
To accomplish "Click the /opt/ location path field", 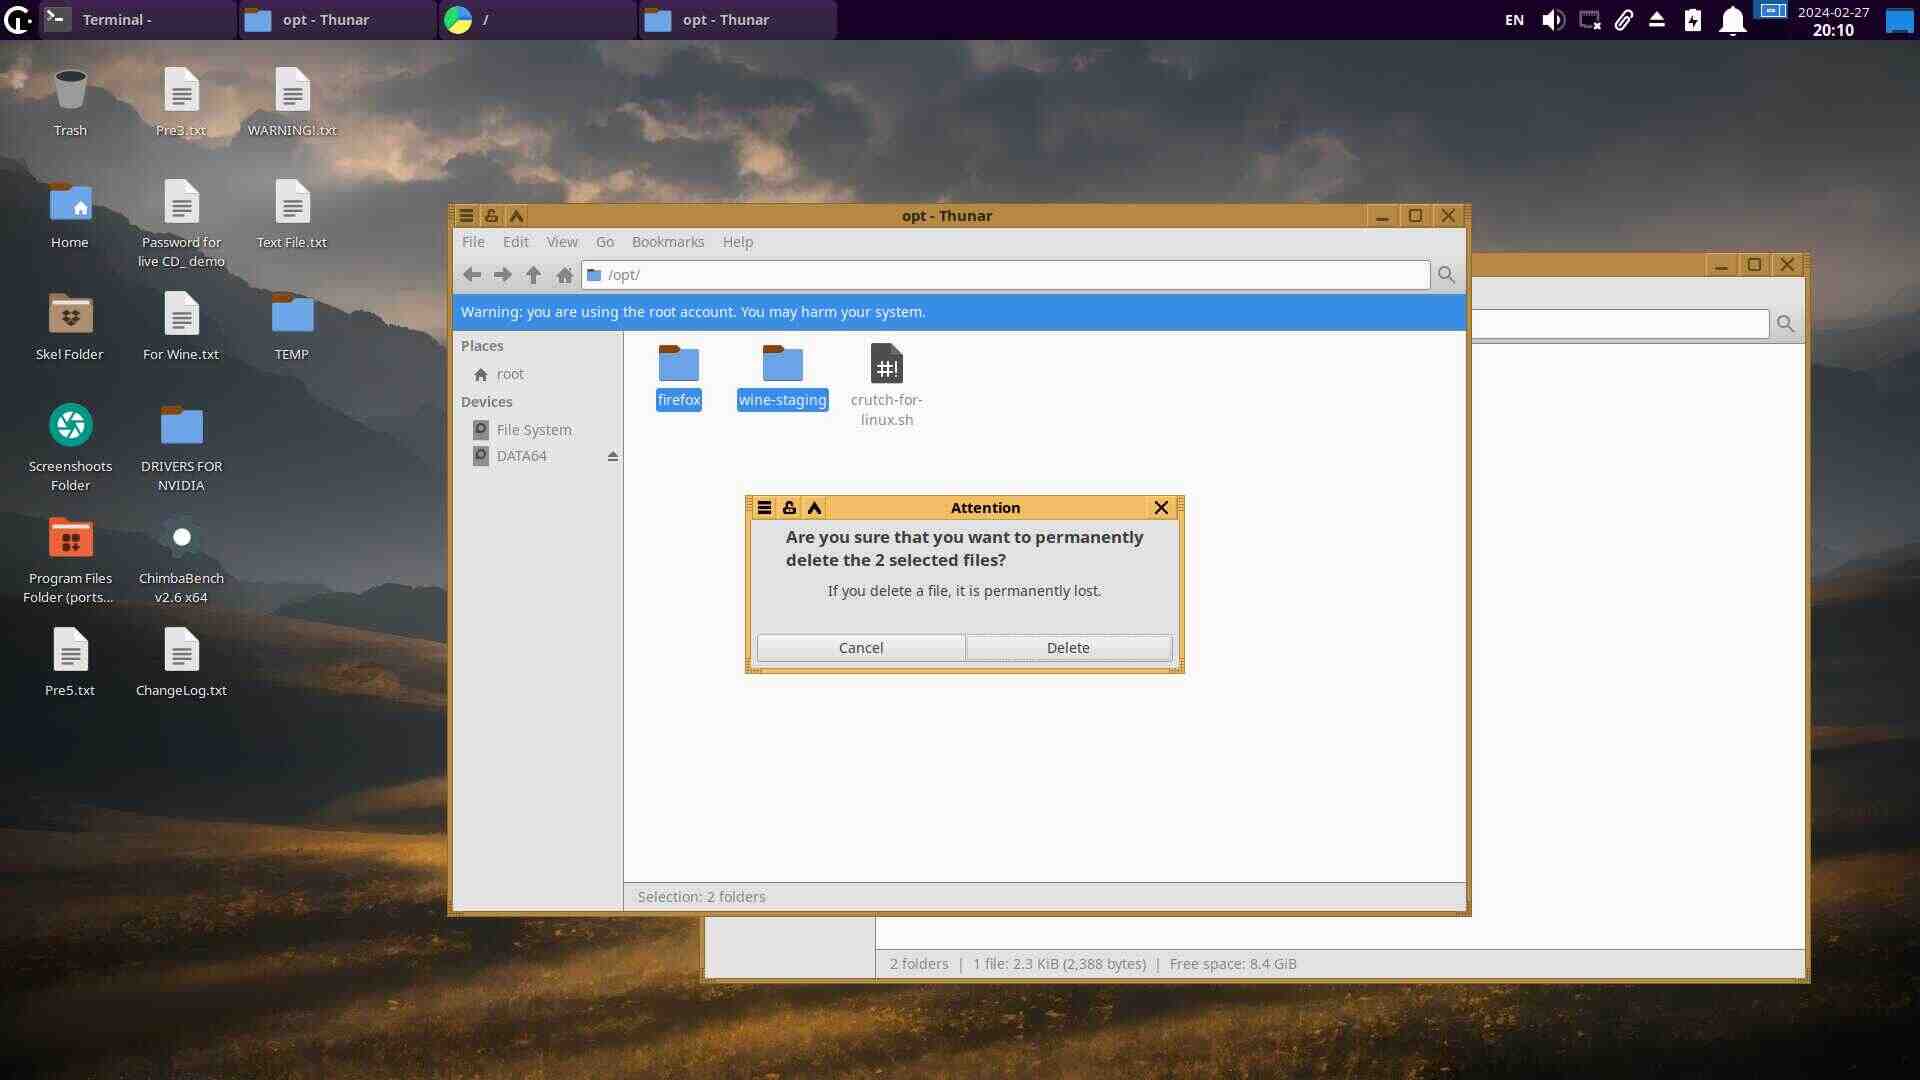I will coord(1005,275).
